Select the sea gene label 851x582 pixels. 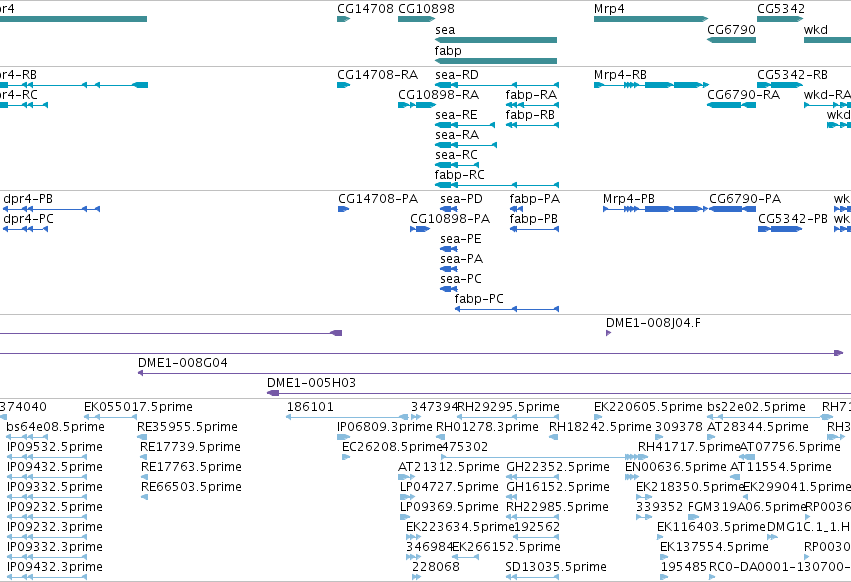point(445,30)
